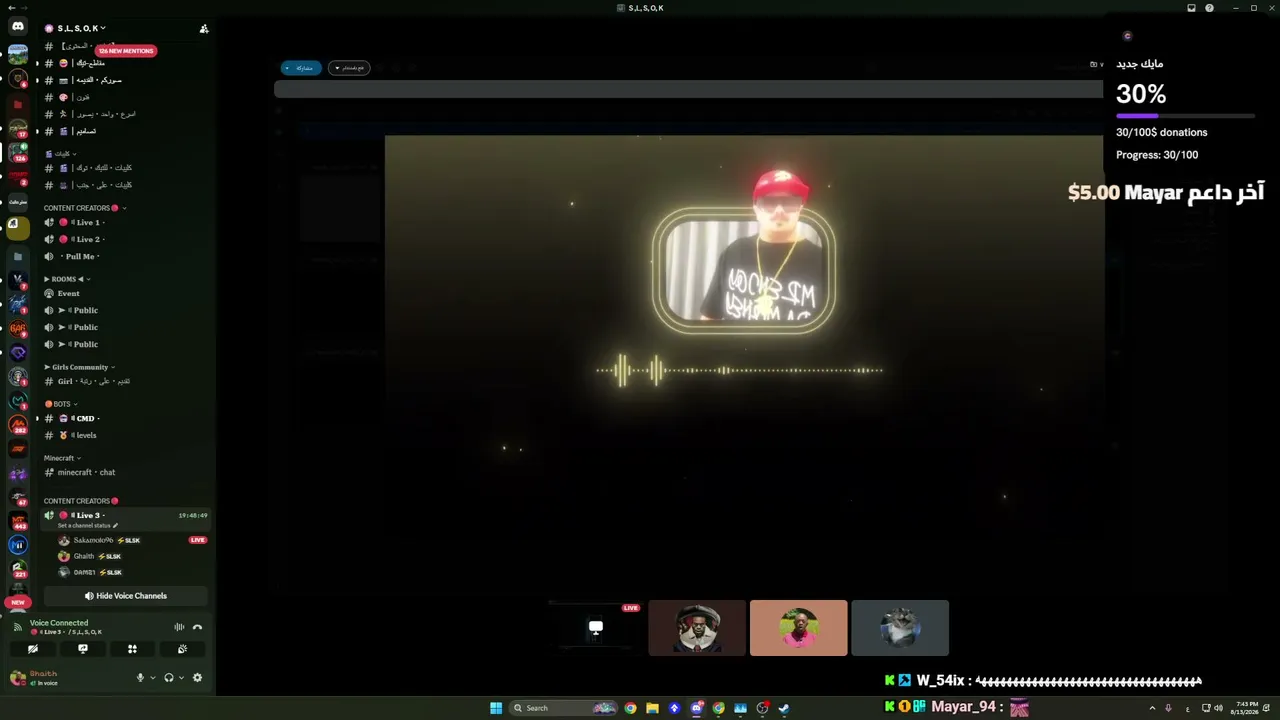Set a channel status link
The image size is (1280, 720).
pyautogui.click(x=88, y=526)
